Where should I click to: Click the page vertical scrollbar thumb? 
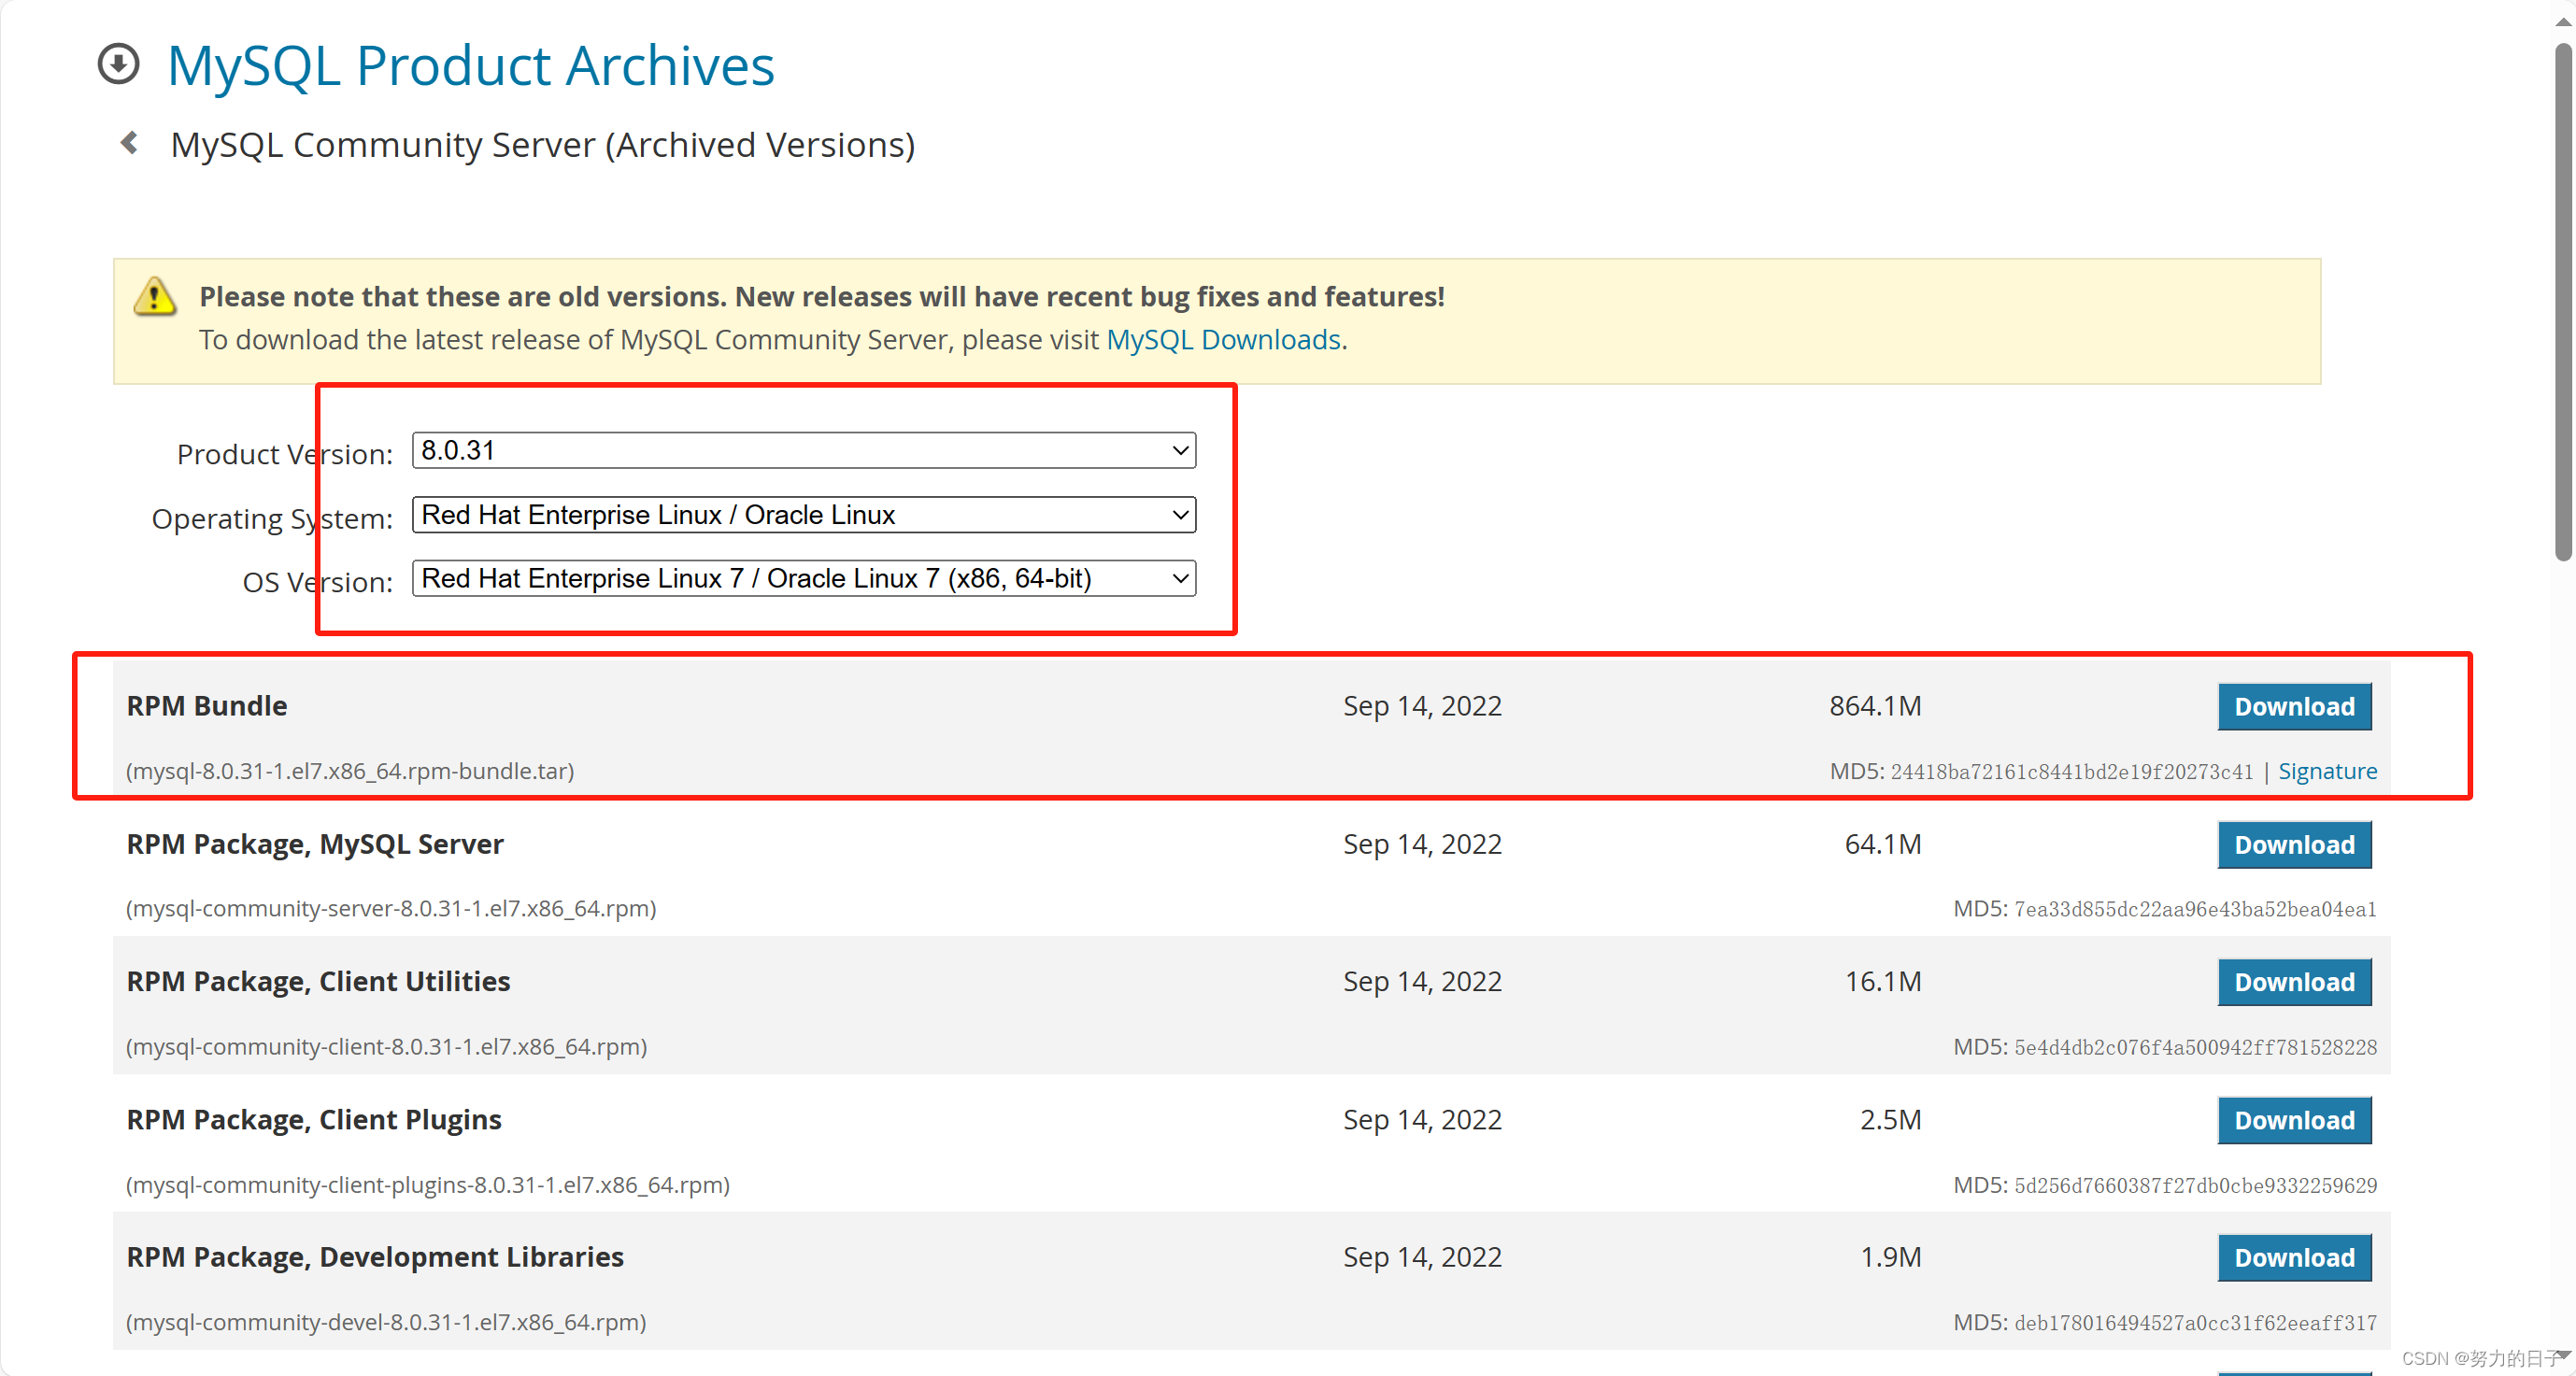click(2563, 300)
